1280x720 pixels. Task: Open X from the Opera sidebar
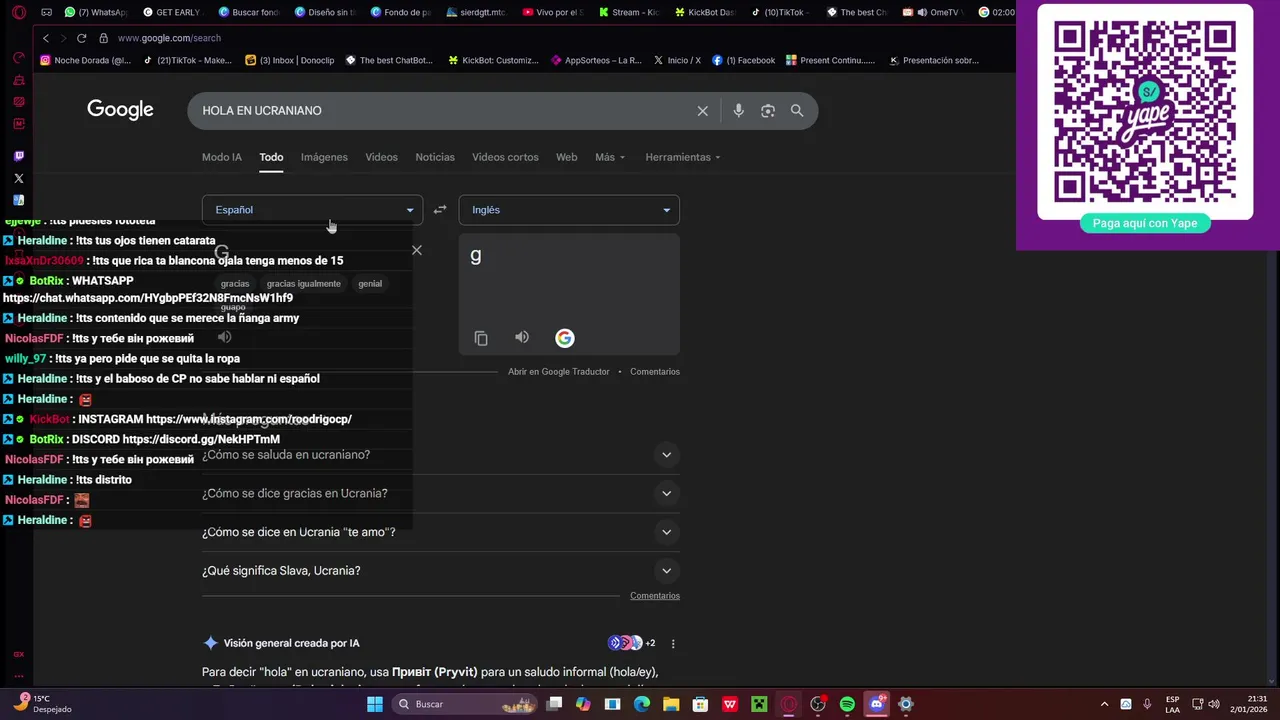click(x=18, y=178)
